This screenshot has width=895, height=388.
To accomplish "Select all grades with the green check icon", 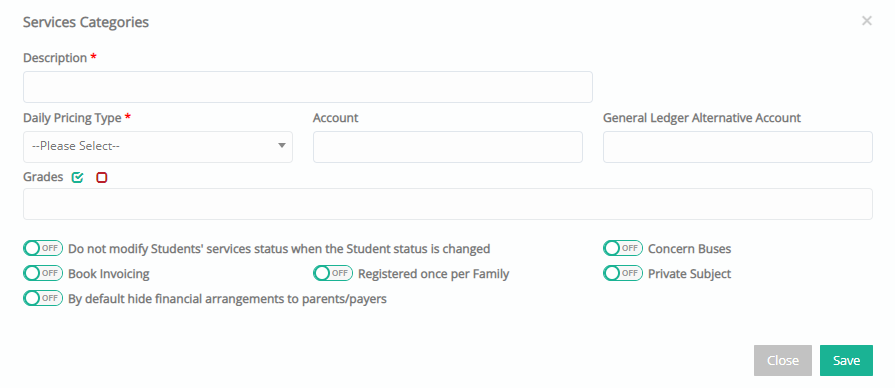I will click(77, 178).
